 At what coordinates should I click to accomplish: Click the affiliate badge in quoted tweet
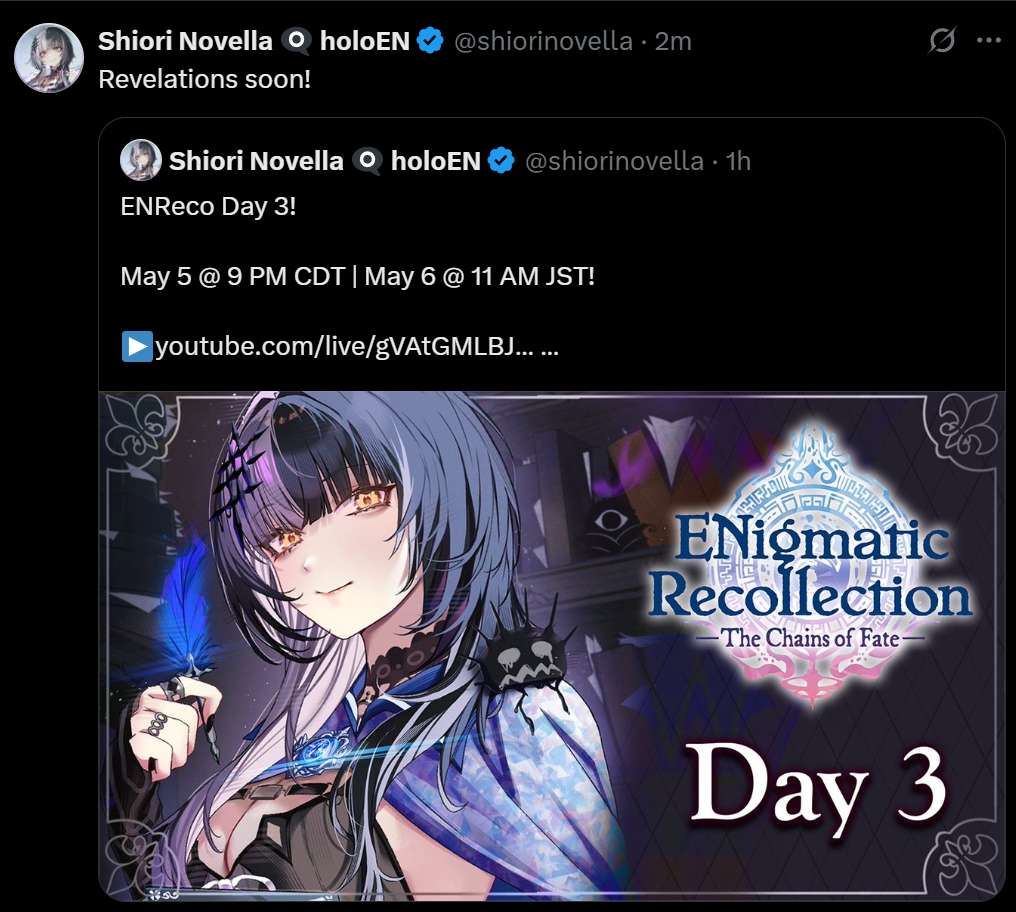tap(367, 161)
